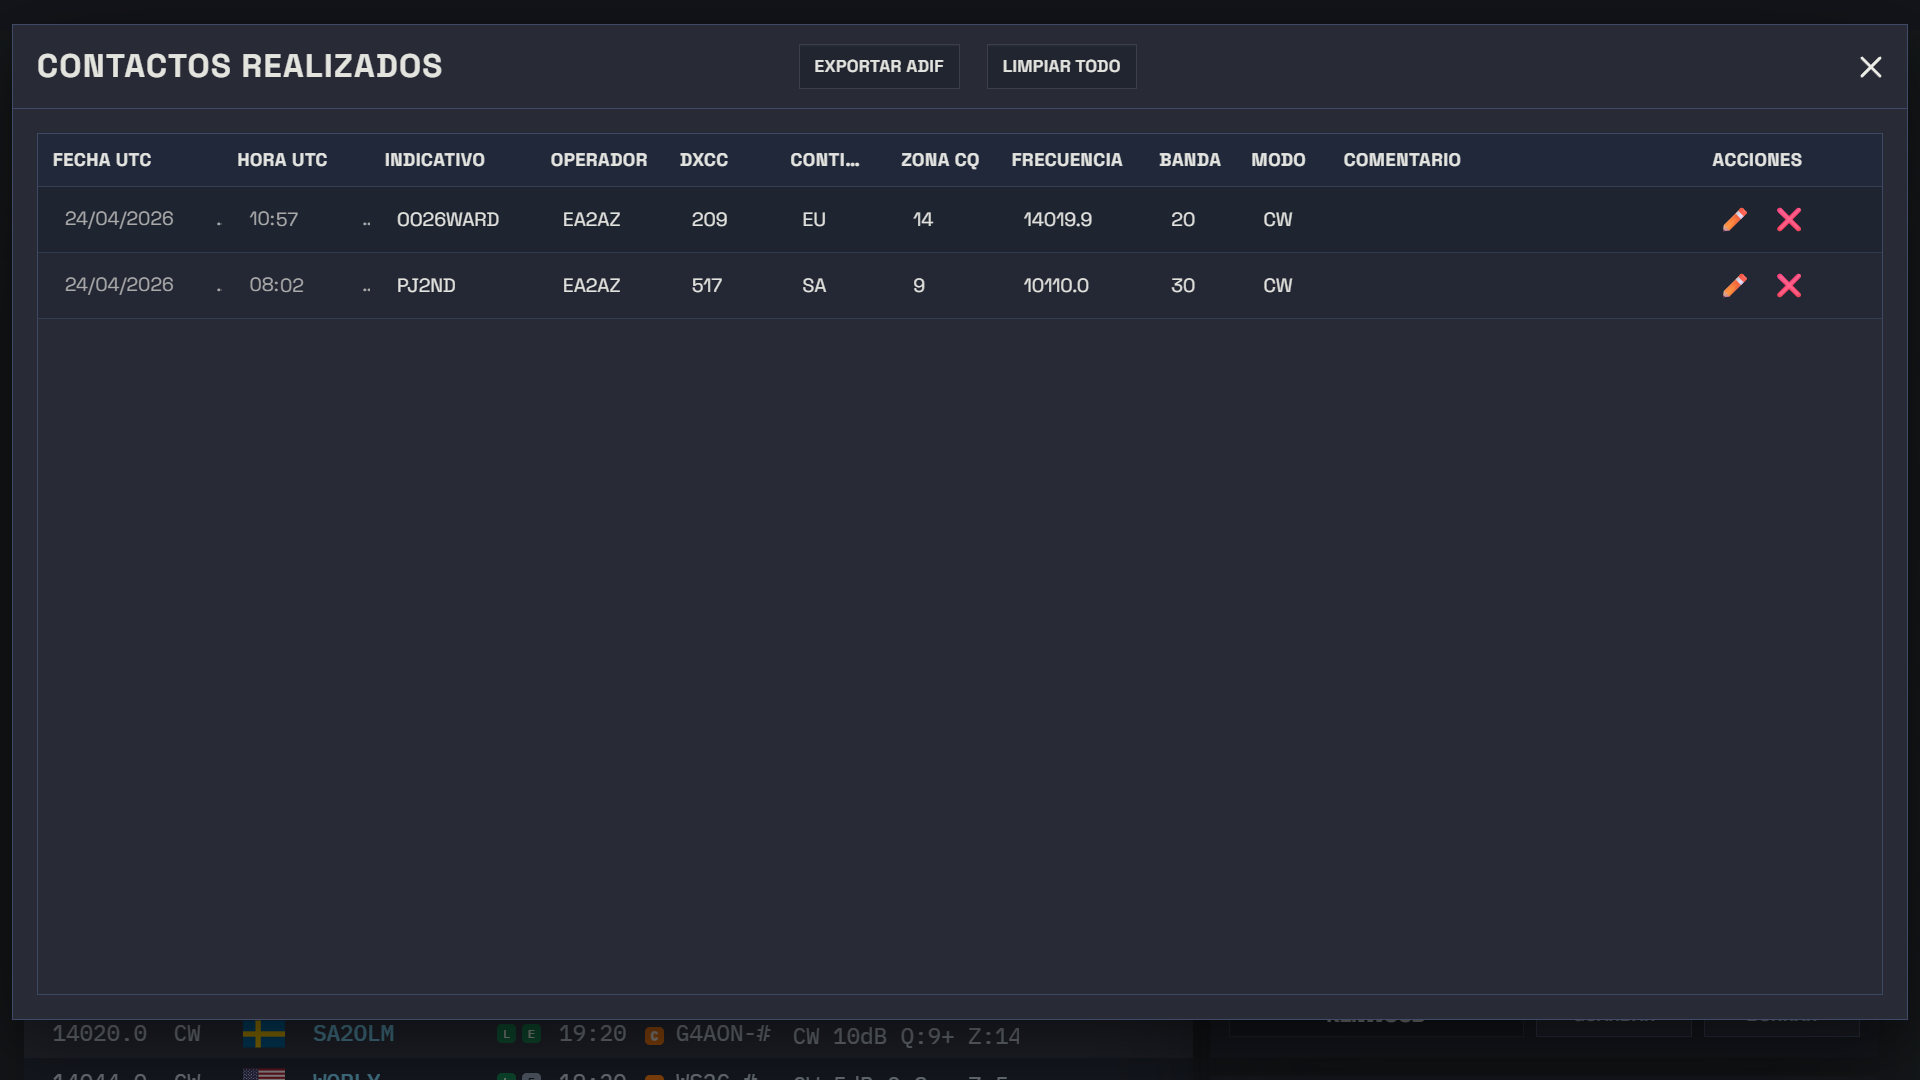The width and height of the screenshot is (1920, 1080).
Task: Sort by the Banda column header
Action: [1189, 160]
